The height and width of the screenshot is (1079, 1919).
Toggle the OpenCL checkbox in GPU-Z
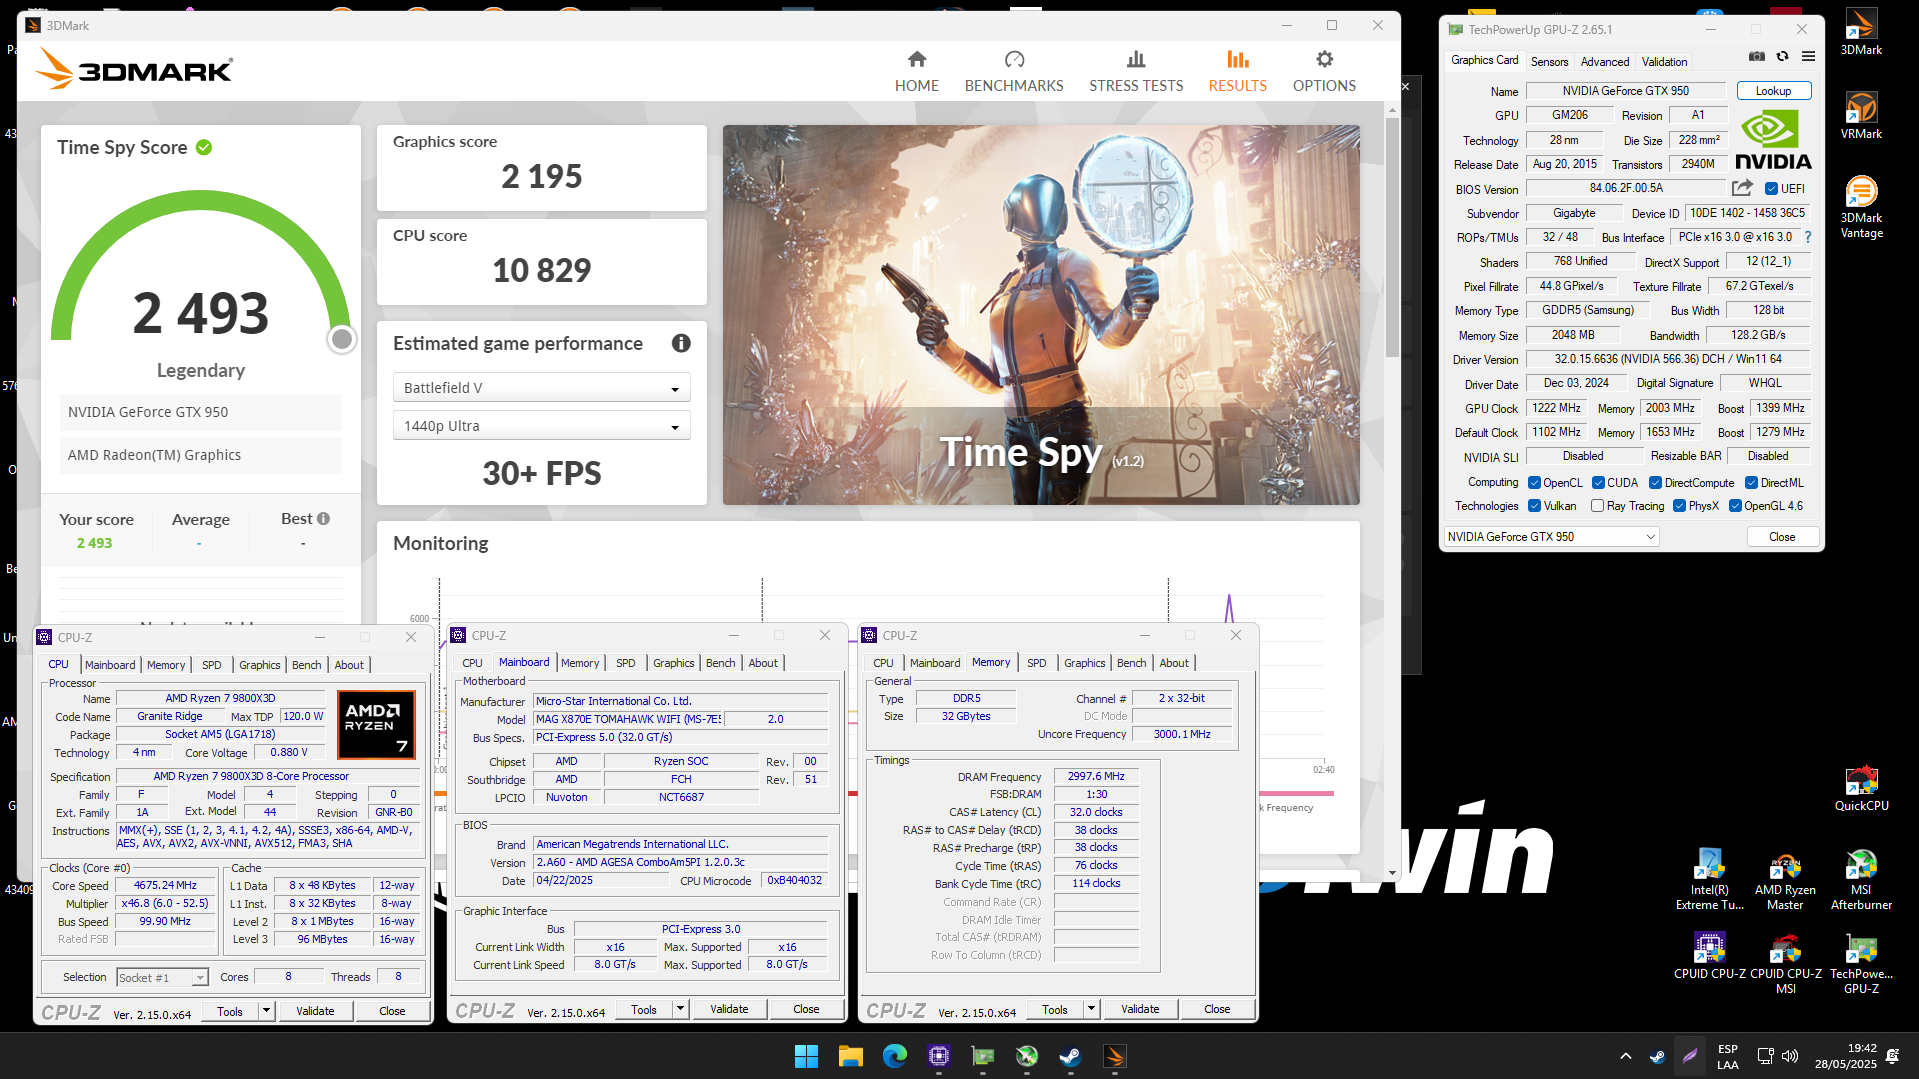1534,483
